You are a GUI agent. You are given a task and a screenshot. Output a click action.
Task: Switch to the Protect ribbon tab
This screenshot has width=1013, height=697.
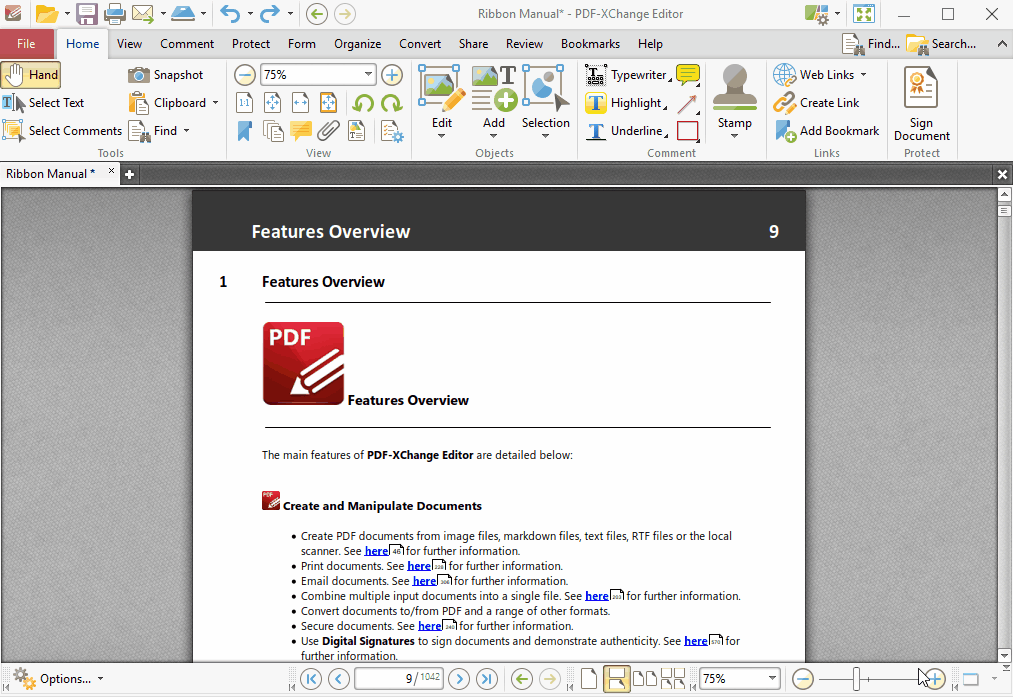click(x=251, y=44)
